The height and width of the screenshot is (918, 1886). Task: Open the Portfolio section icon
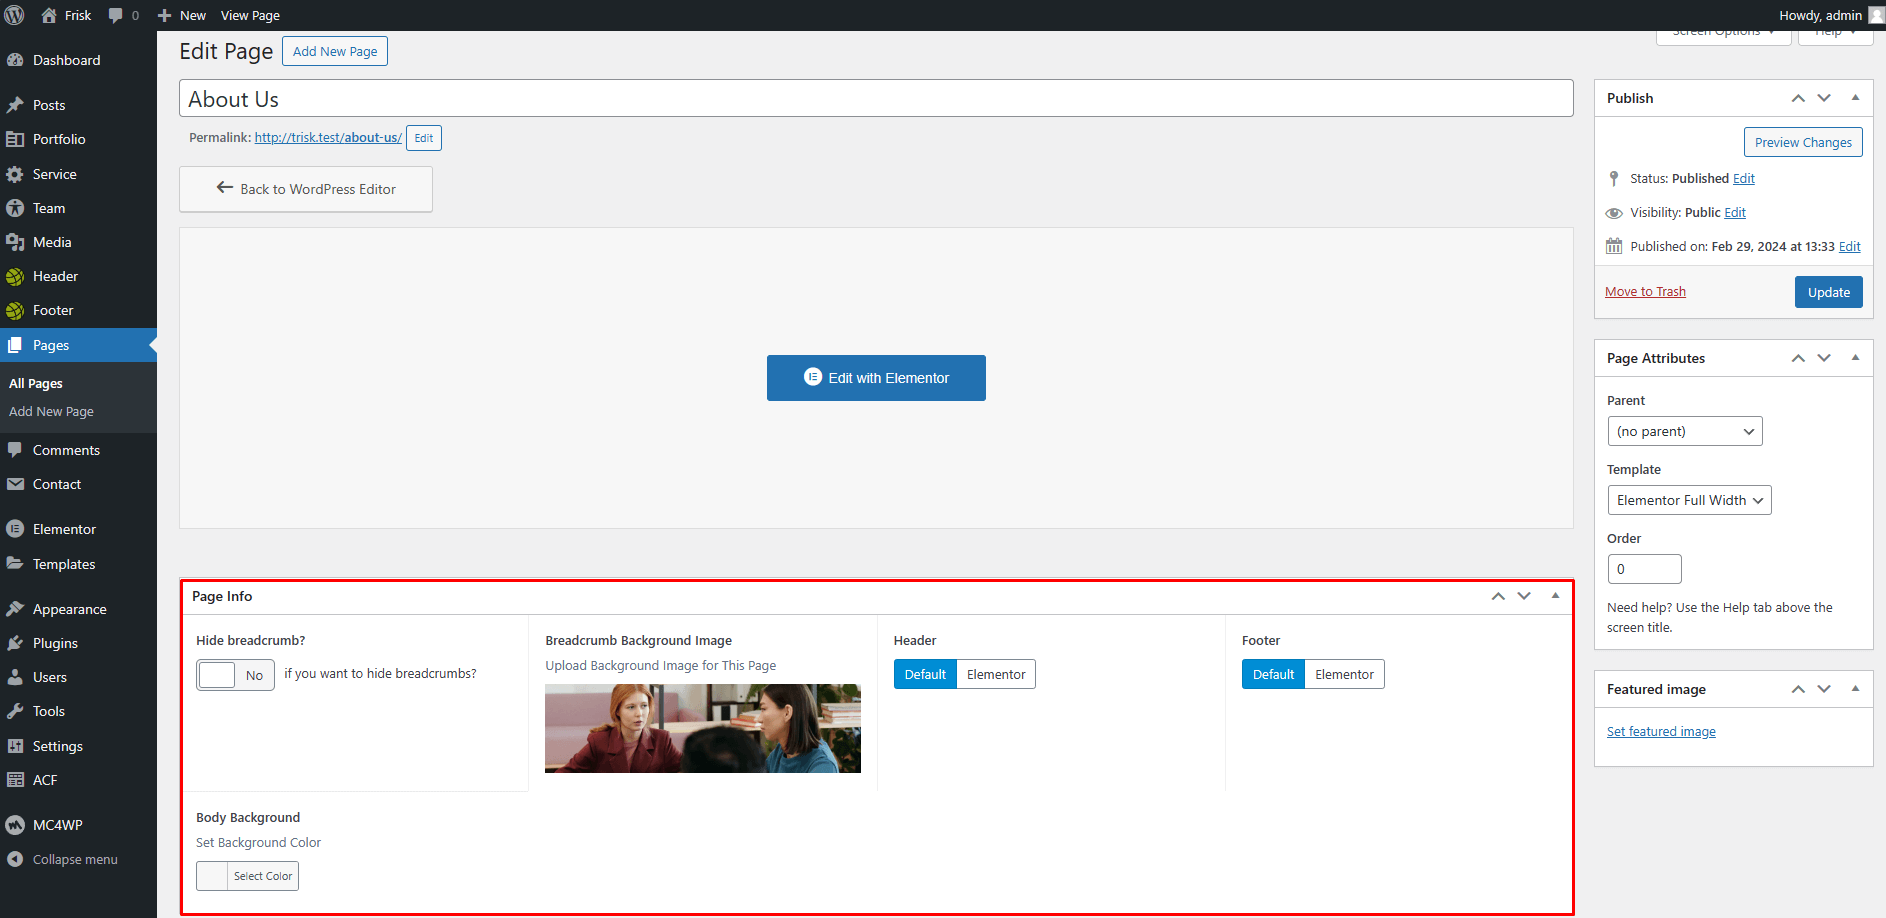(x=15, y=139)
